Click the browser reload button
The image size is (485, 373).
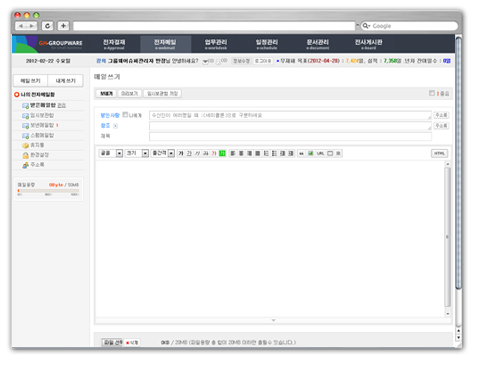pos(48,26)
